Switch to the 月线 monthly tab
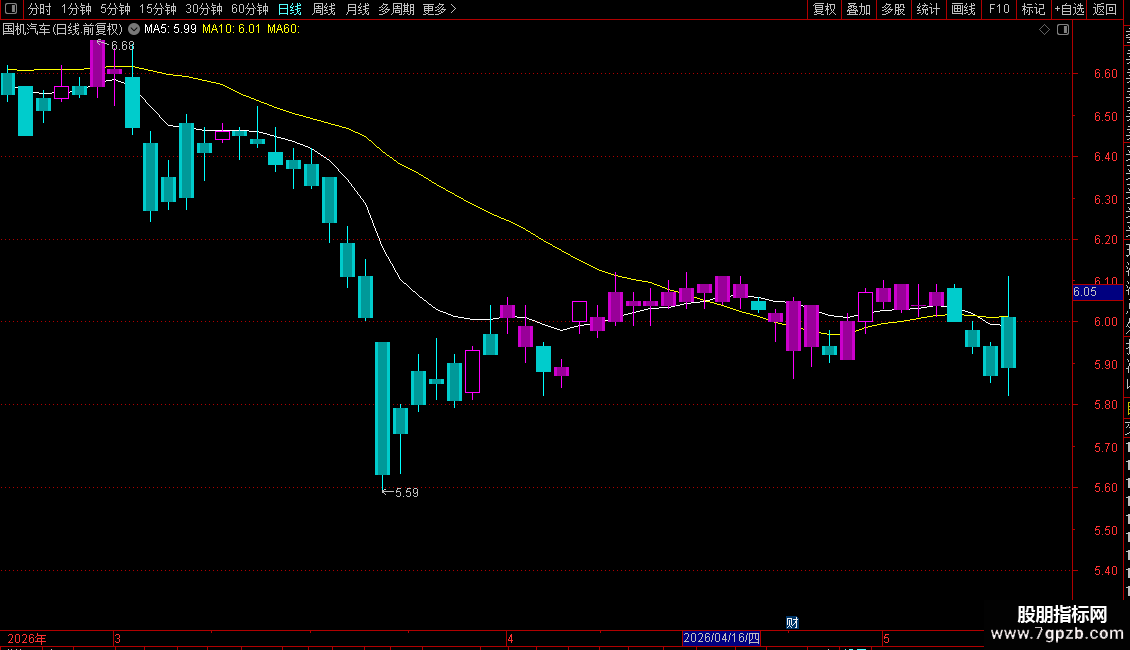 (357, 9)
